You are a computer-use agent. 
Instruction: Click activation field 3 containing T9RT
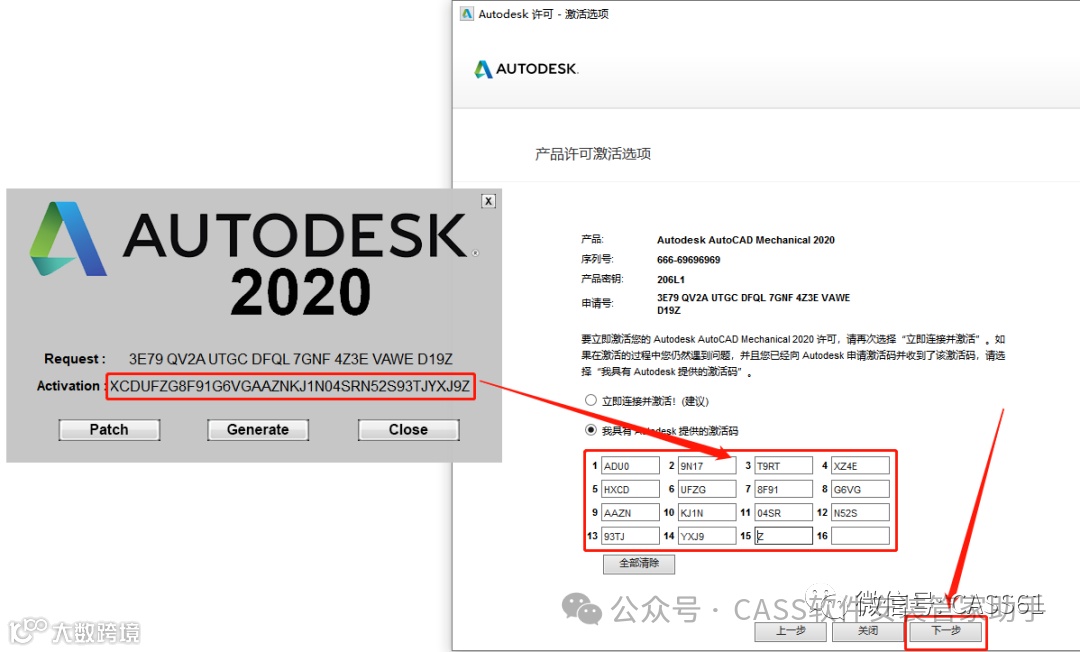pyautogui.click(x=783, y=466)
